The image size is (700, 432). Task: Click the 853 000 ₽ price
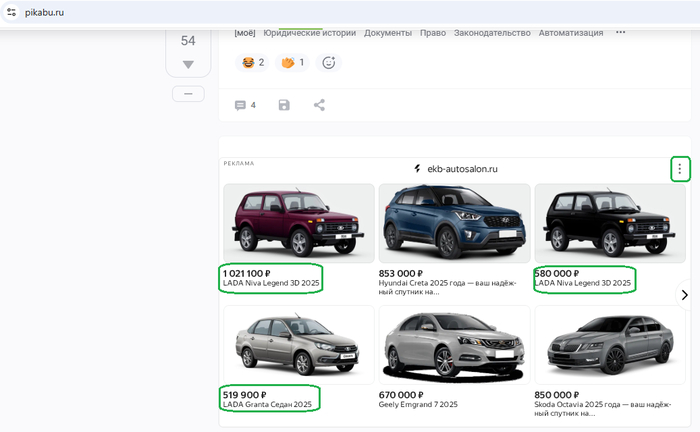[x=400, y=274]
